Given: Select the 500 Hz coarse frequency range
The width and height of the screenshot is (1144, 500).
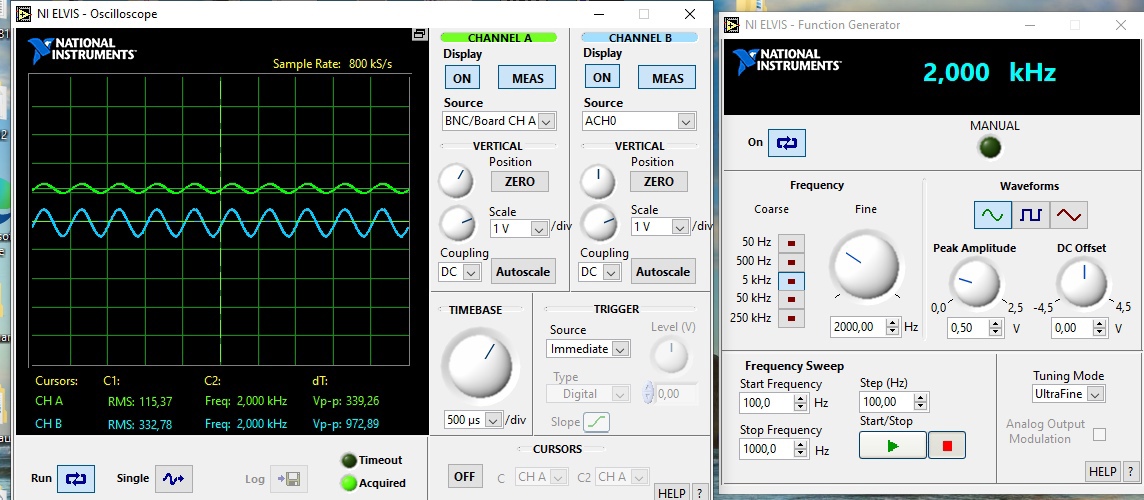Looking at the screenshot, I should coord(792,261).
